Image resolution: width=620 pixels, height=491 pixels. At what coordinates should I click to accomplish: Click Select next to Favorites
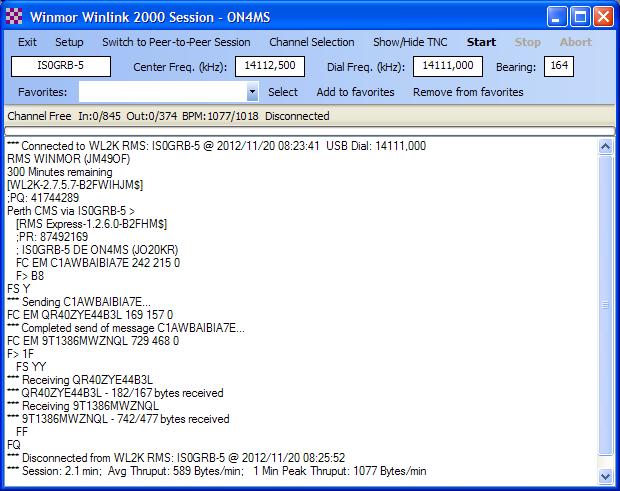(283, 92)
